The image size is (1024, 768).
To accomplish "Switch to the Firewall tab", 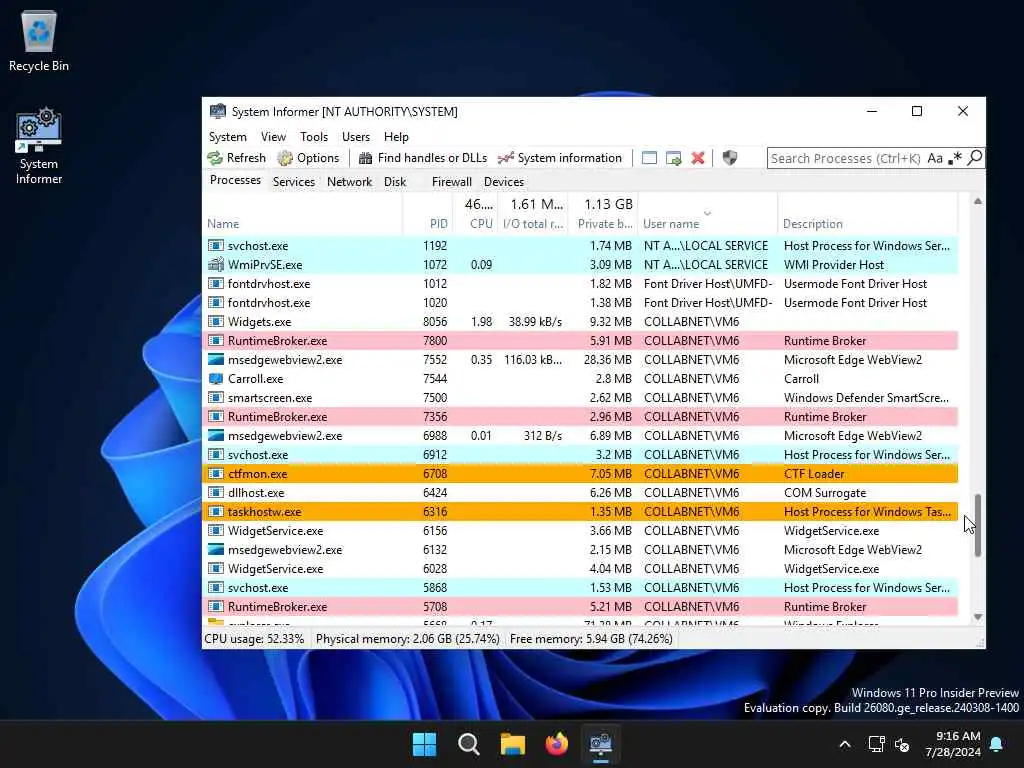I will click(451, 182).
